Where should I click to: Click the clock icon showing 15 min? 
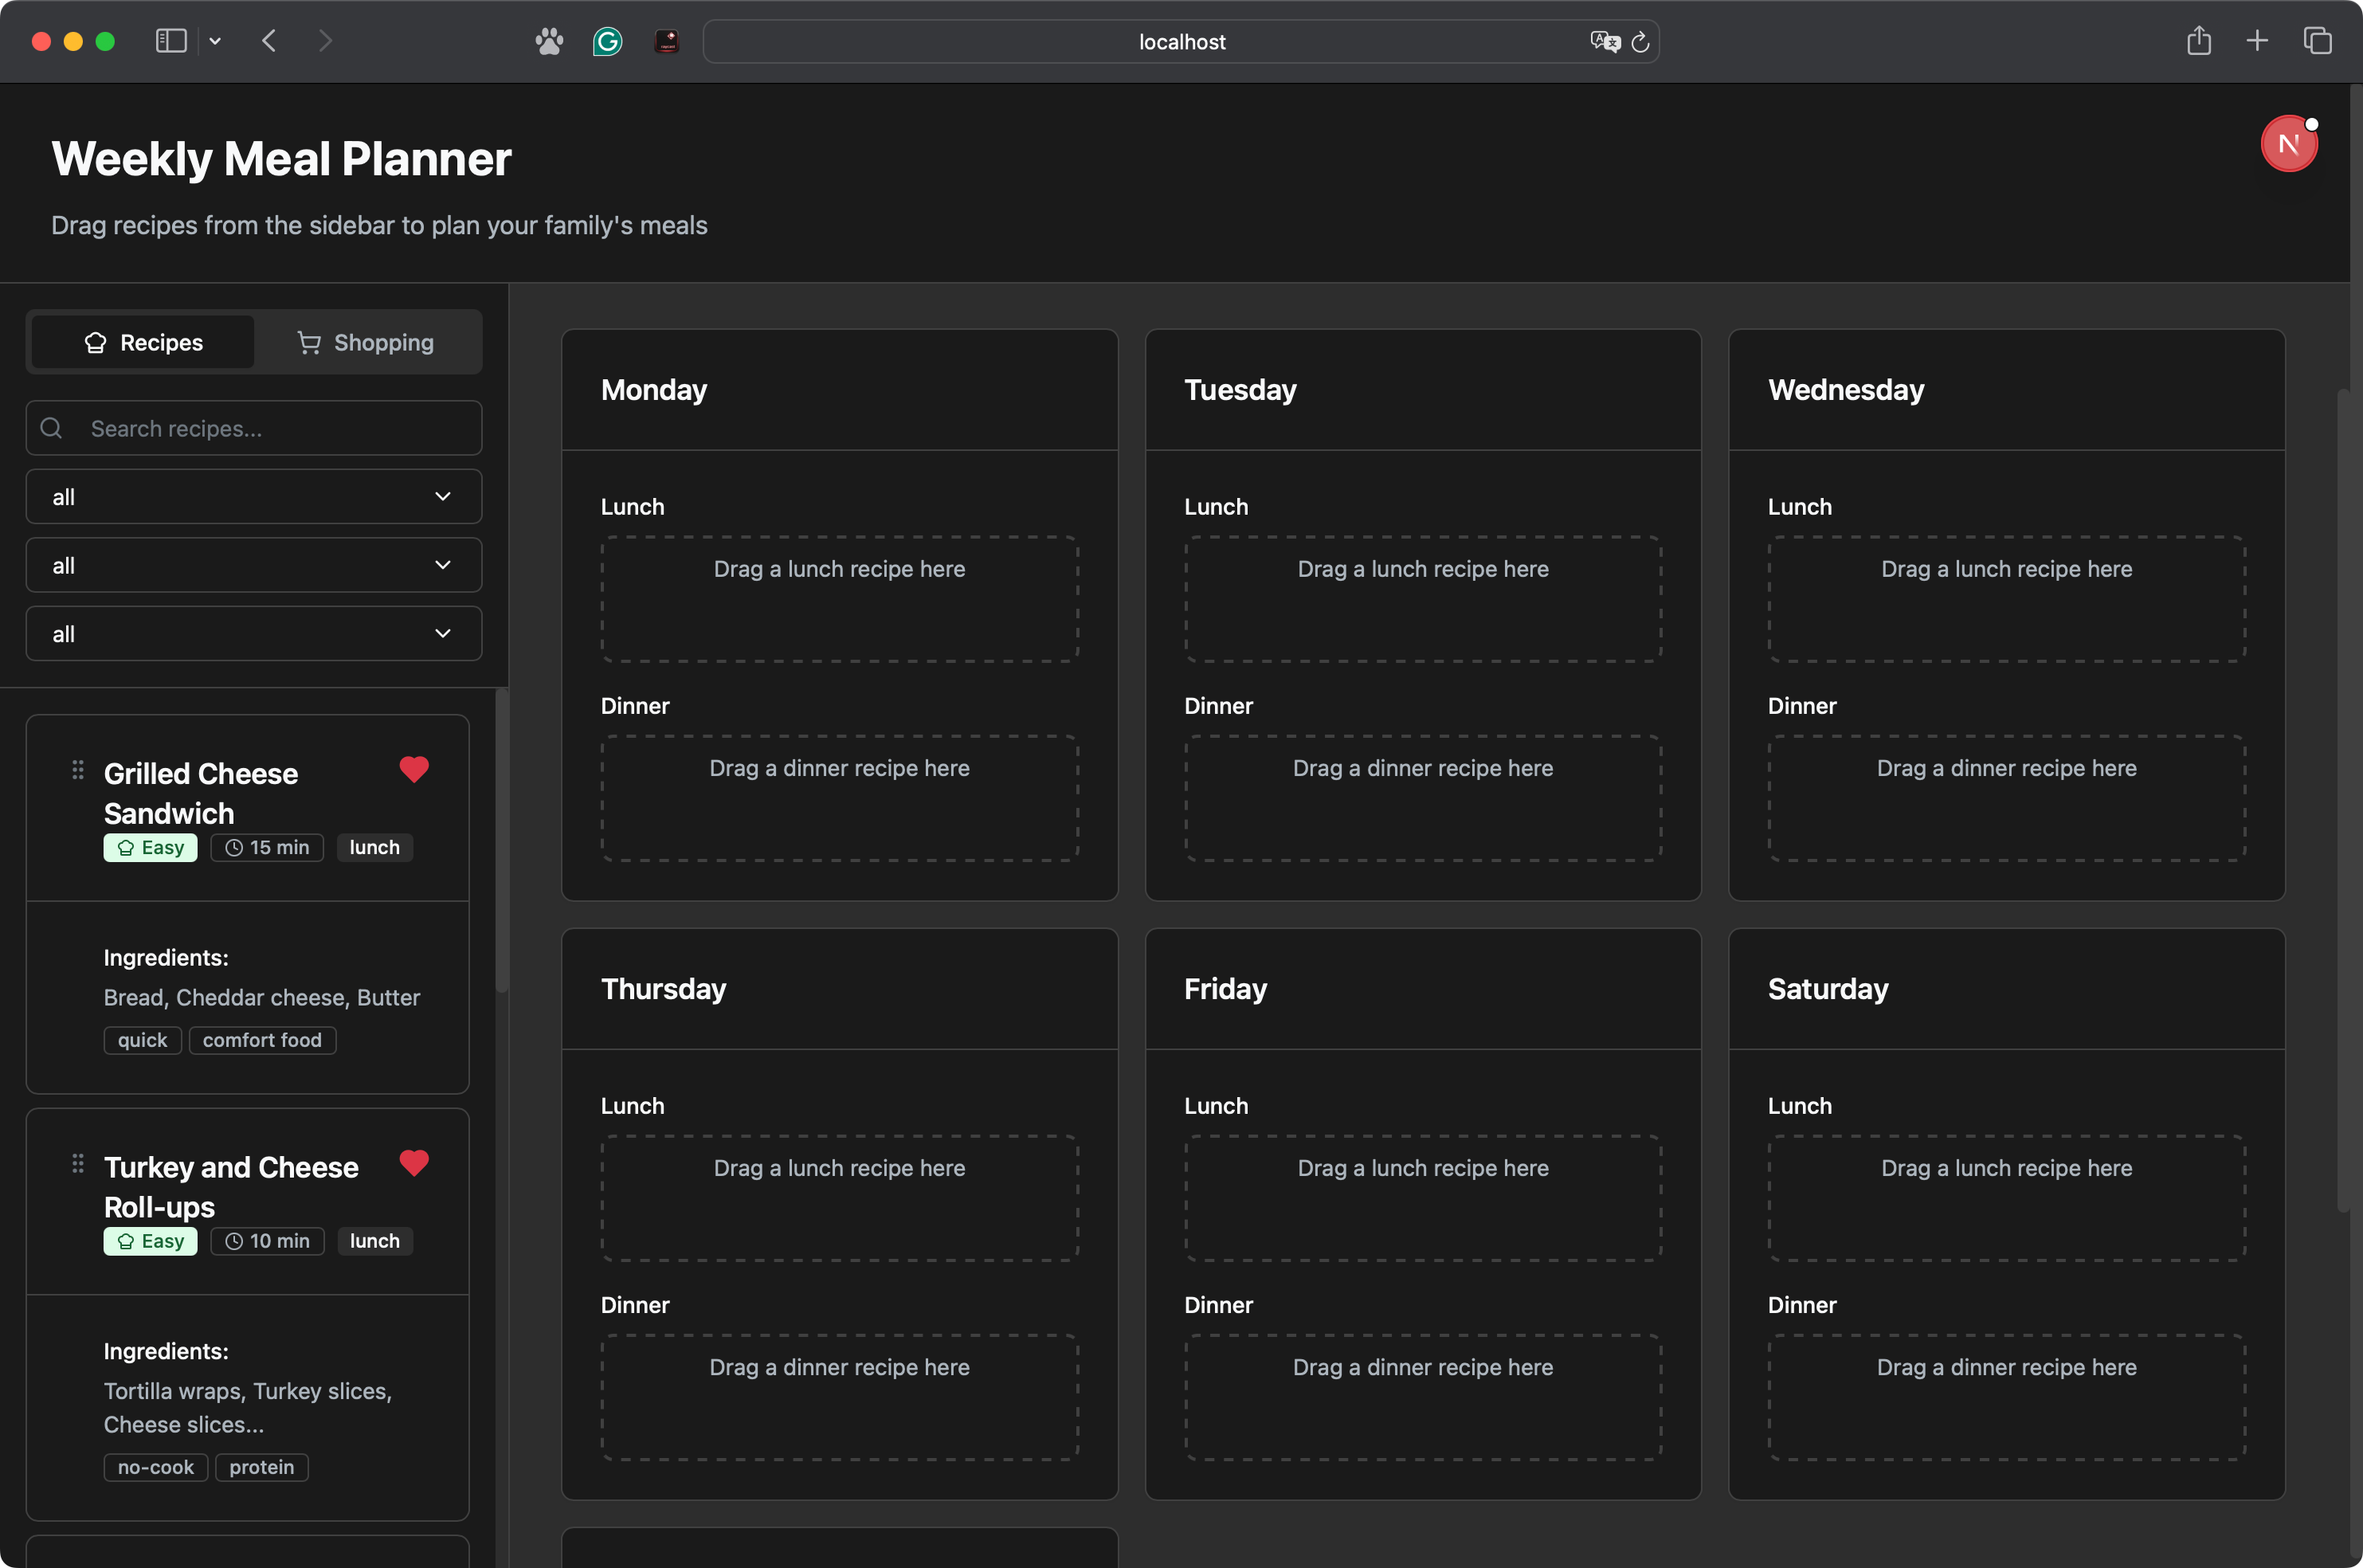coord(235,847)
